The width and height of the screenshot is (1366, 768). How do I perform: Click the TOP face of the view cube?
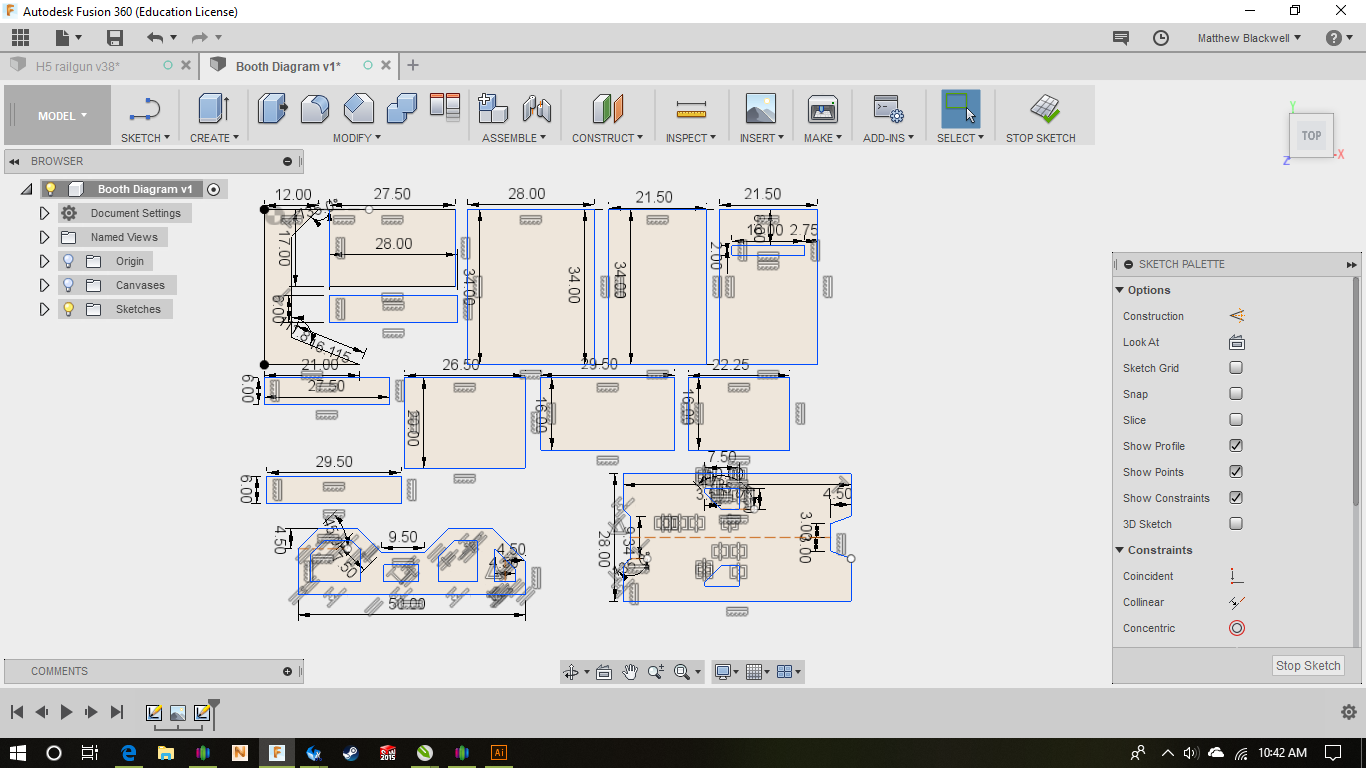click(1310, 136)
